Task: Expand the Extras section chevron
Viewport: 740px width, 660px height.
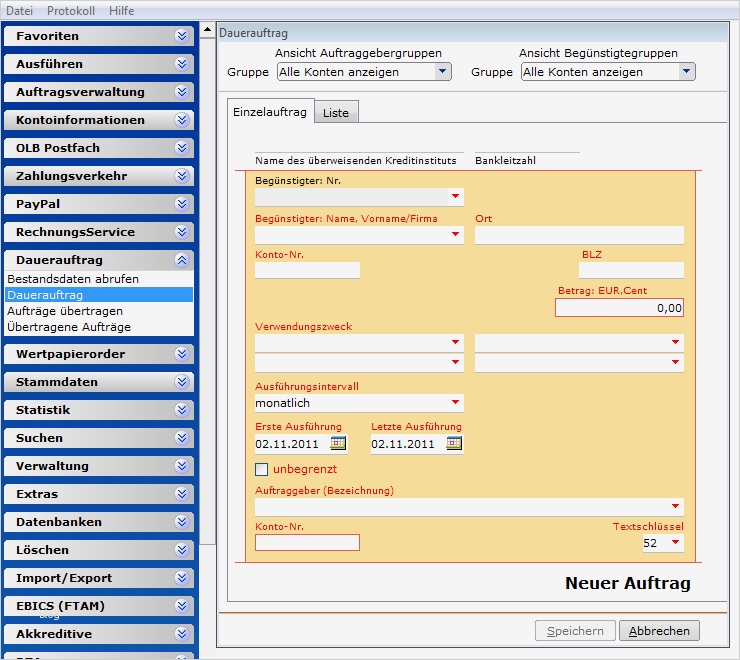Action: pos(182,494)
